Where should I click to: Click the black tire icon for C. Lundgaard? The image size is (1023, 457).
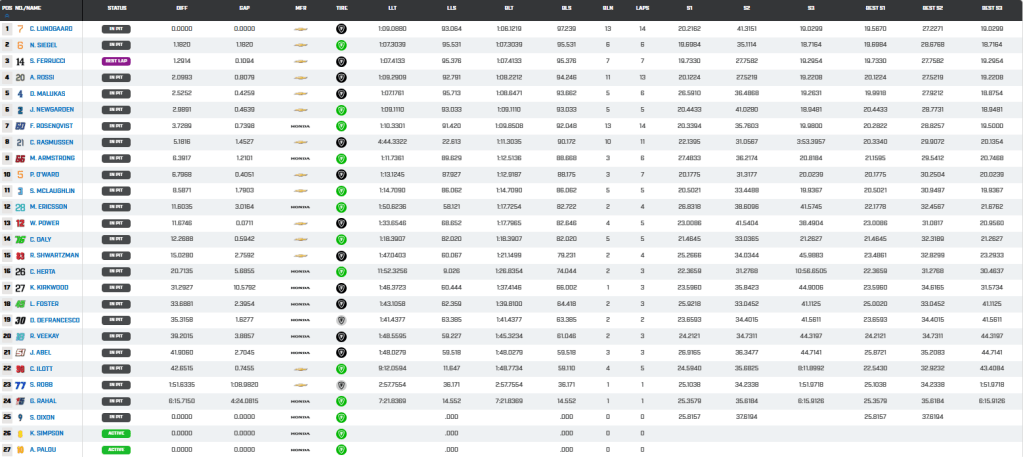341,29
